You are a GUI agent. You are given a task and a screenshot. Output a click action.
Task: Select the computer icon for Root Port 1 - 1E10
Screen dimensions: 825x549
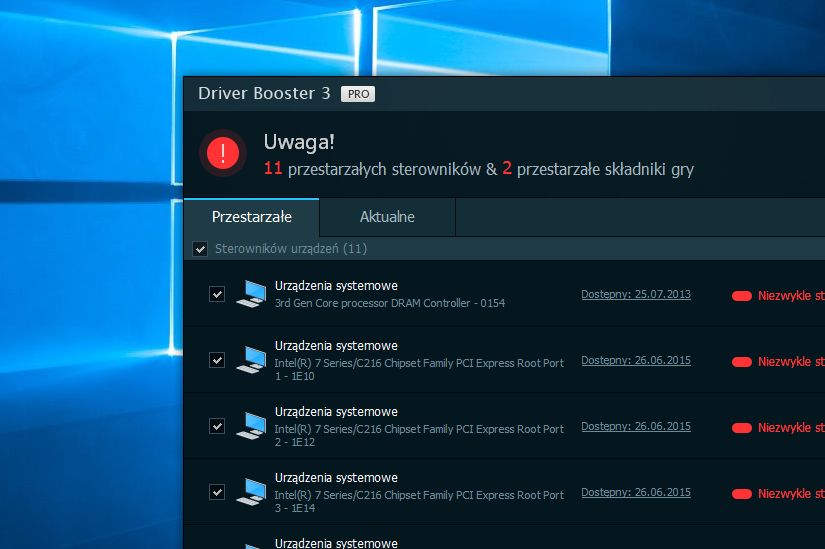pyautogui.click(x=251, y=360)
